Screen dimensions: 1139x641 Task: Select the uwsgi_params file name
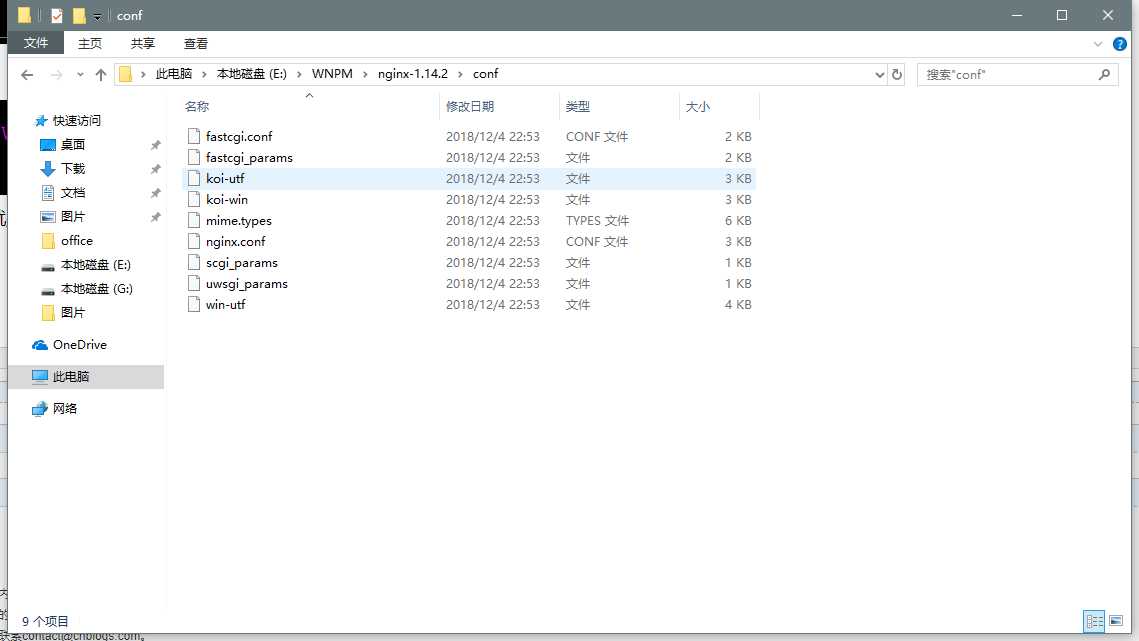pyautogui.click(x=246, y=283)
